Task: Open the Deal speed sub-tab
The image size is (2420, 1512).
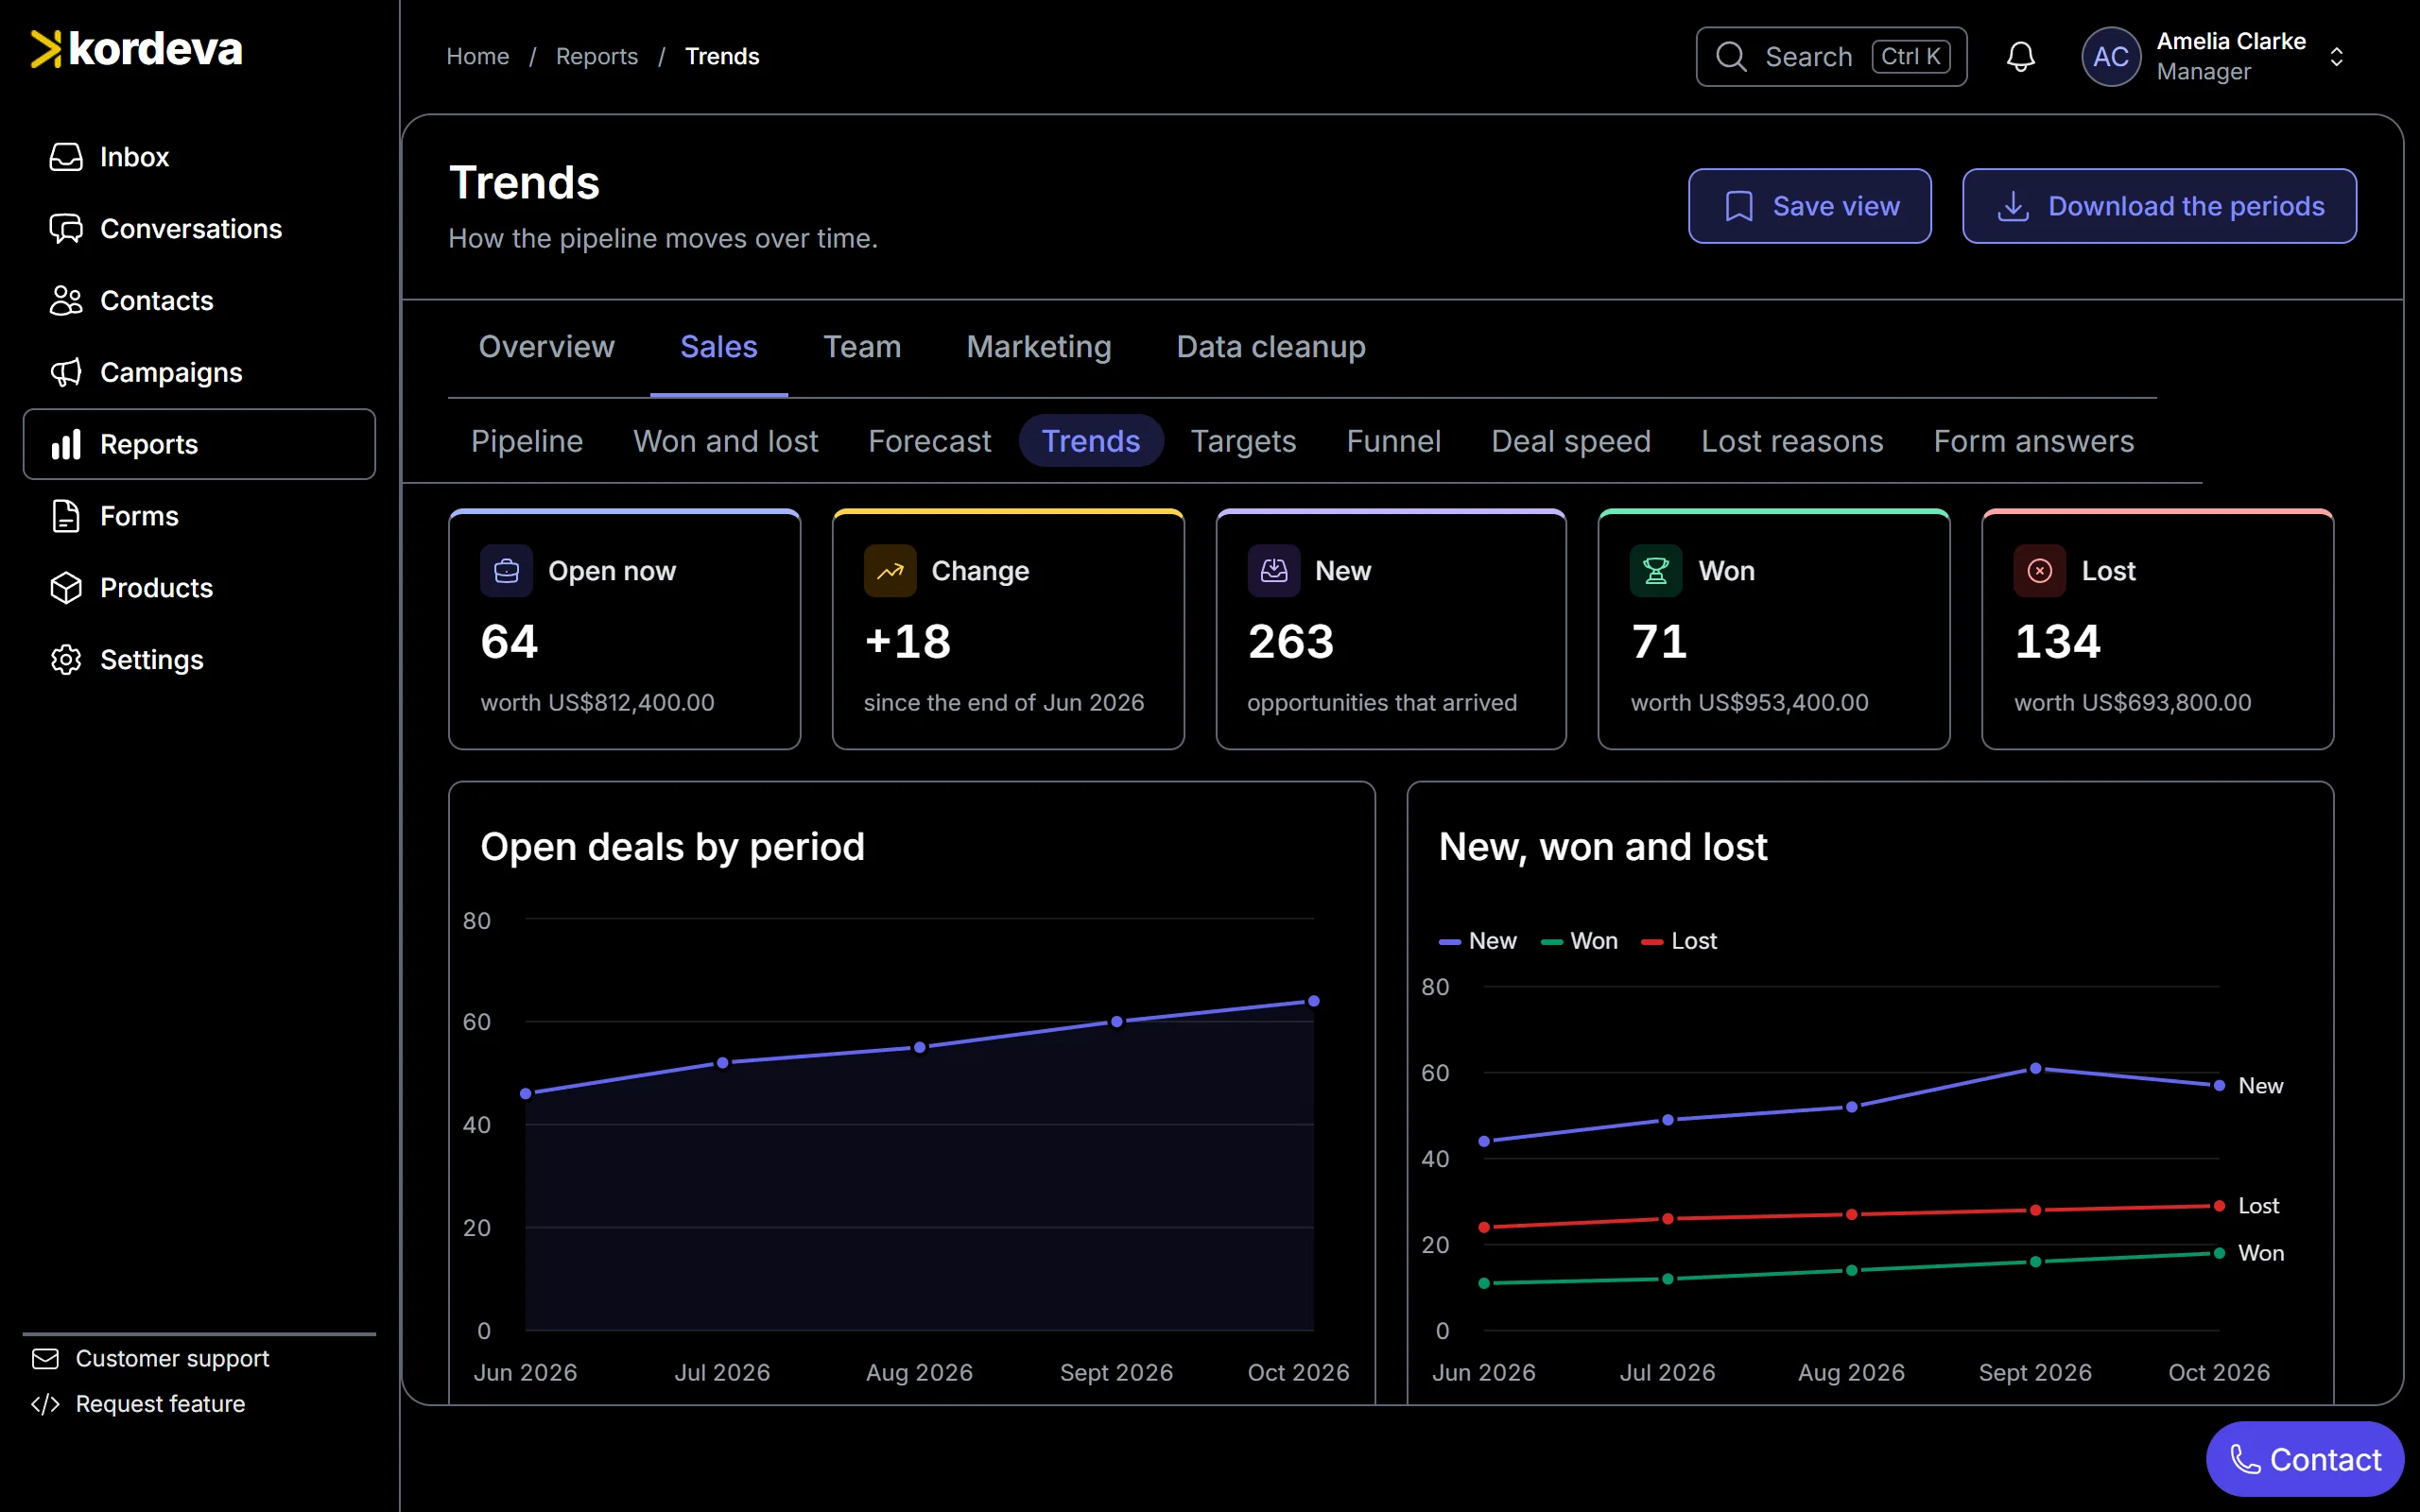Action: (x=1571, y=441)
